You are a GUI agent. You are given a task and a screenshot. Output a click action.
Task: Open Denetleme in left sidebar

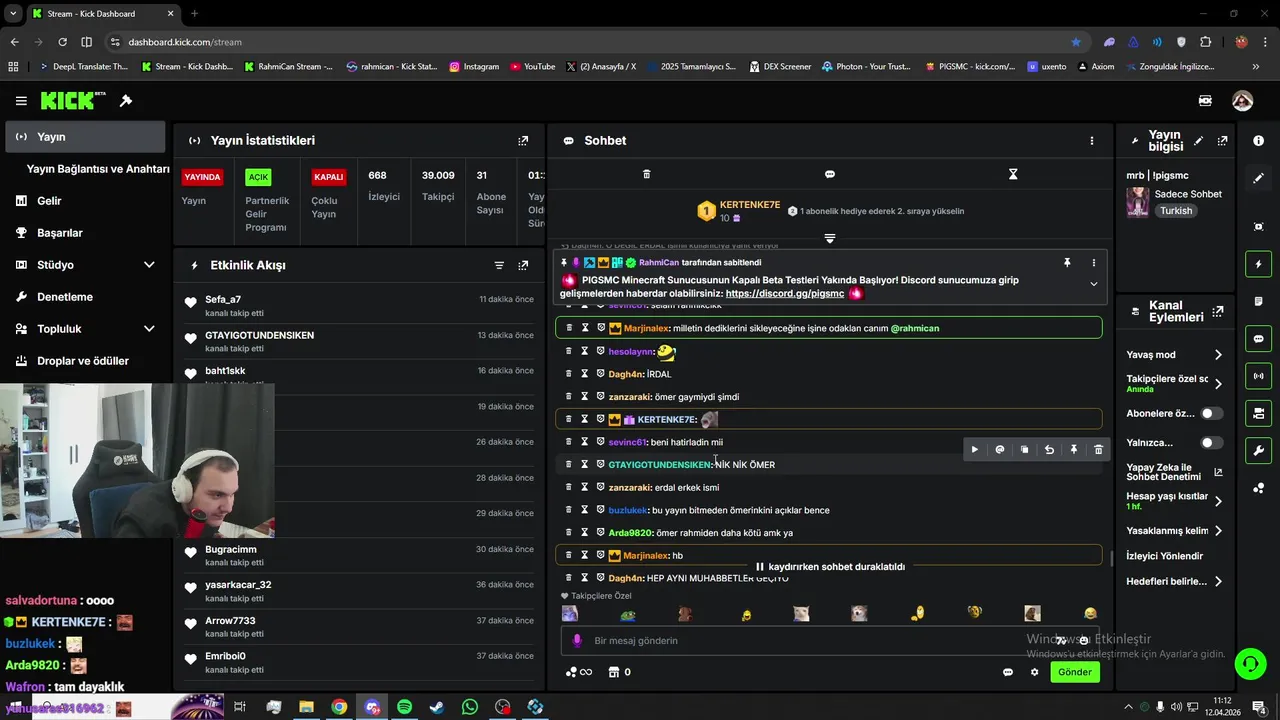click(85, 297)
